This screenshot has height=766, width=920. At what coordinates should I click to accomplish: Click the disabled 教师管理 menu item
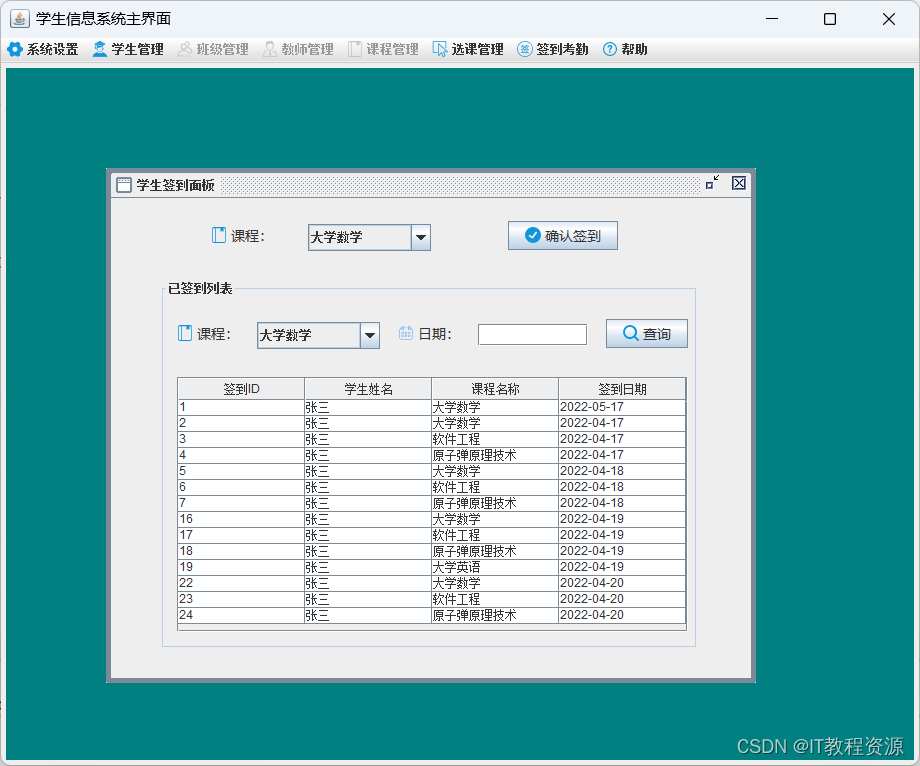(x=298, y=49)
